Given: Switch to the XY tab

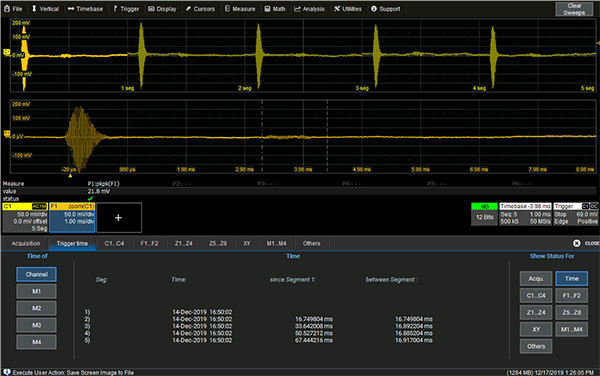Looking at the screenshot, I should click(x=247, y=244).
